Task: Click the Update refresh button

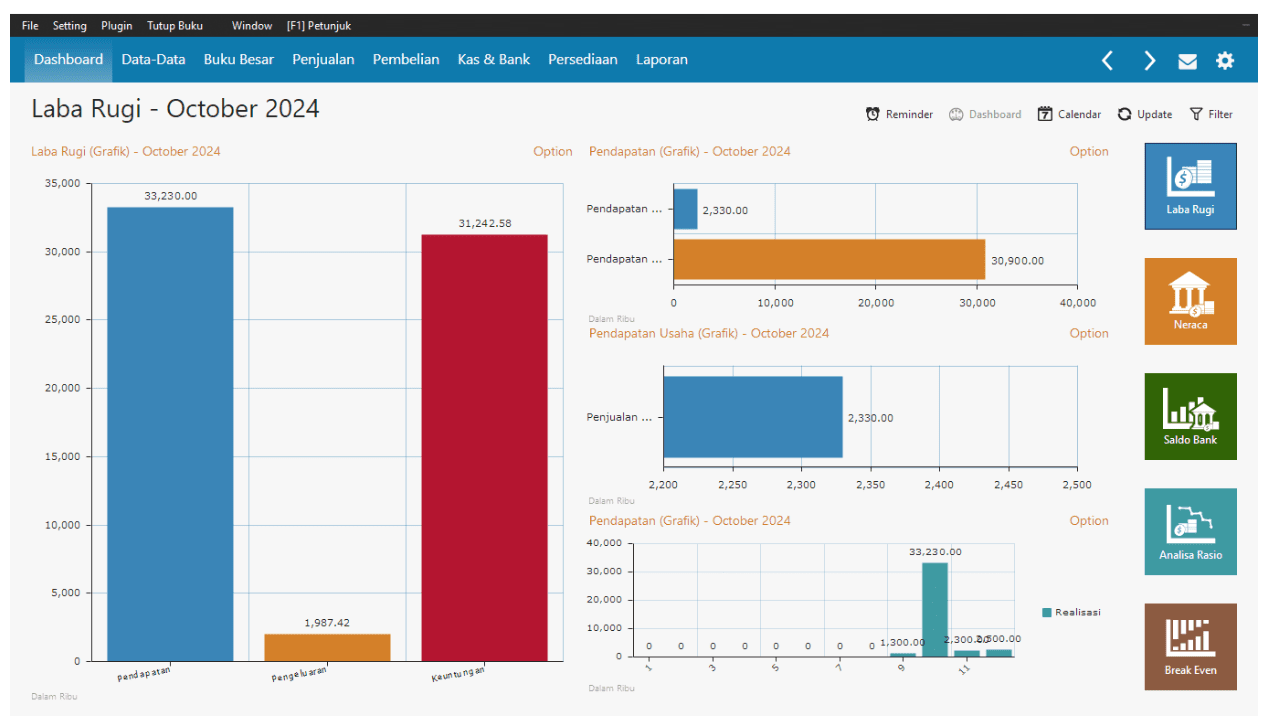Action: click(x=1145, y=114)
